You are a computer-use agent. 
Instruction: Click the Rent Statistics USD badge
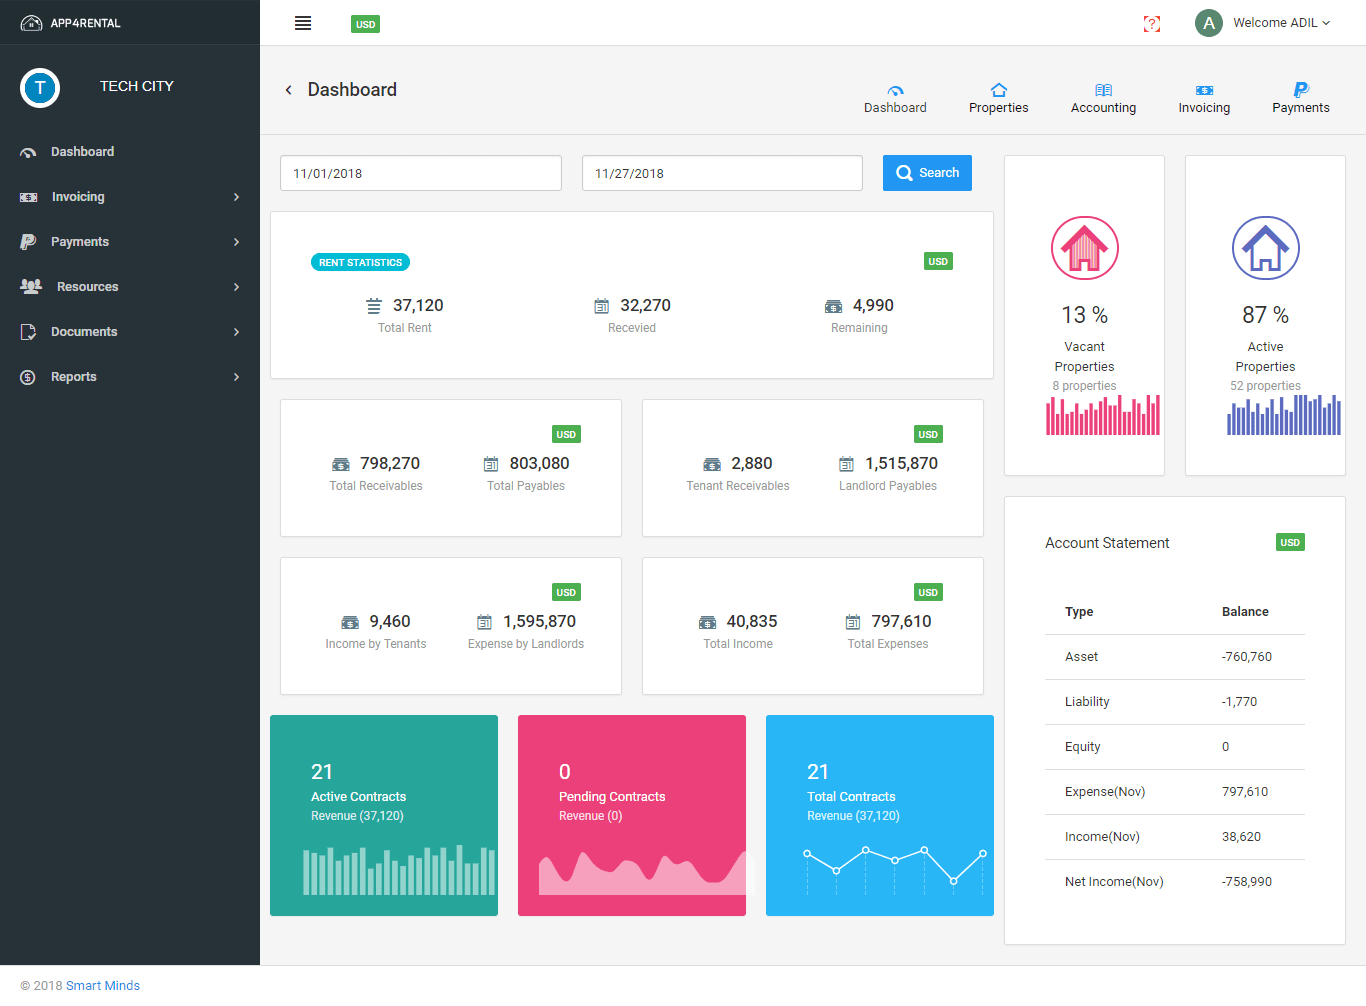[x=938, y=262]
